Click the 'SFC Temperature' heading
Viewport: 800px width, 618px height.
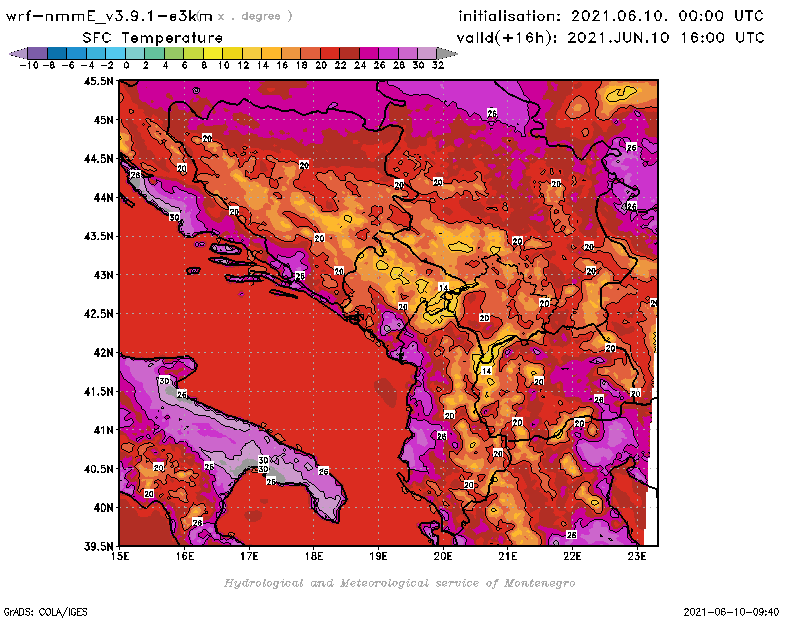click(x=153, y=38)
